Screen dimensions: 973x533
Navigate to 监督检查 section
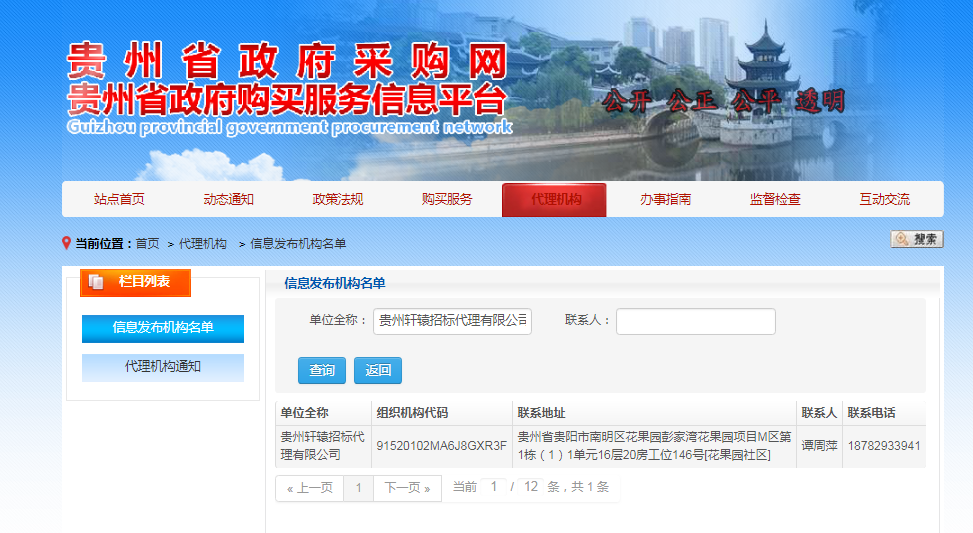pyautogui.click(x=775, y=199)
